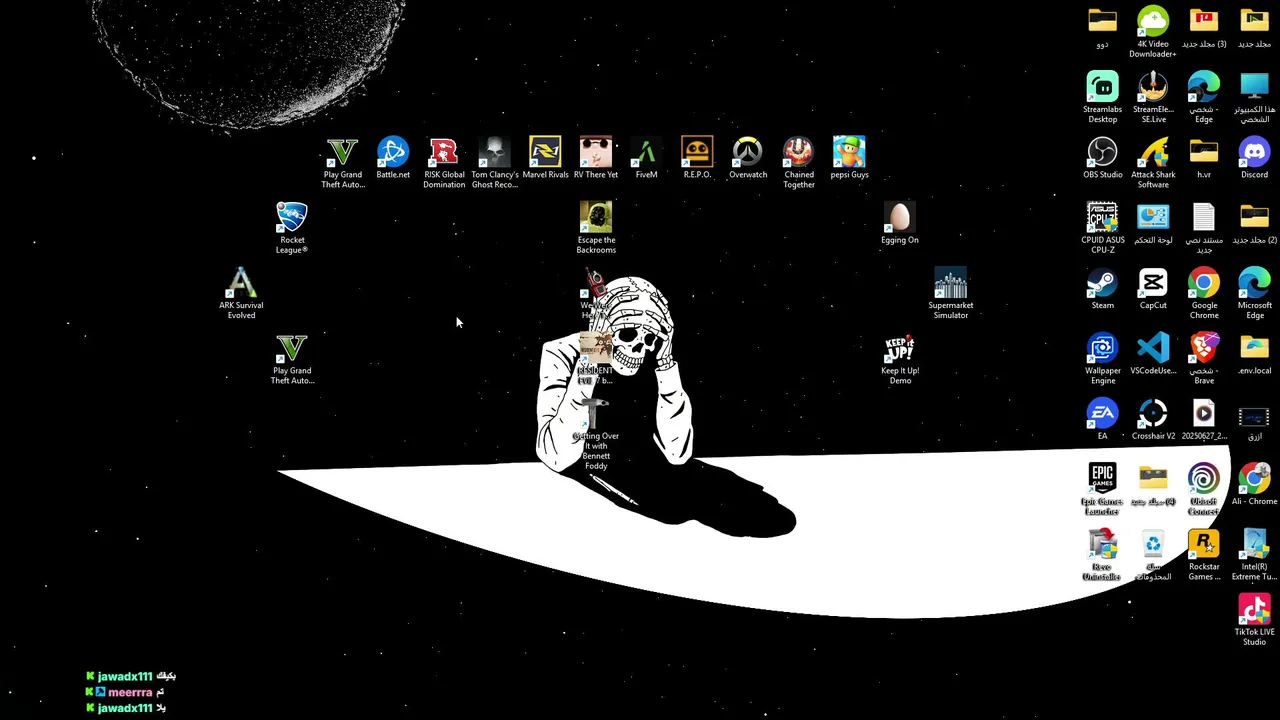Select the We Were Here walkie-talkie icon

pyautogui.click(x=596, y=293)
